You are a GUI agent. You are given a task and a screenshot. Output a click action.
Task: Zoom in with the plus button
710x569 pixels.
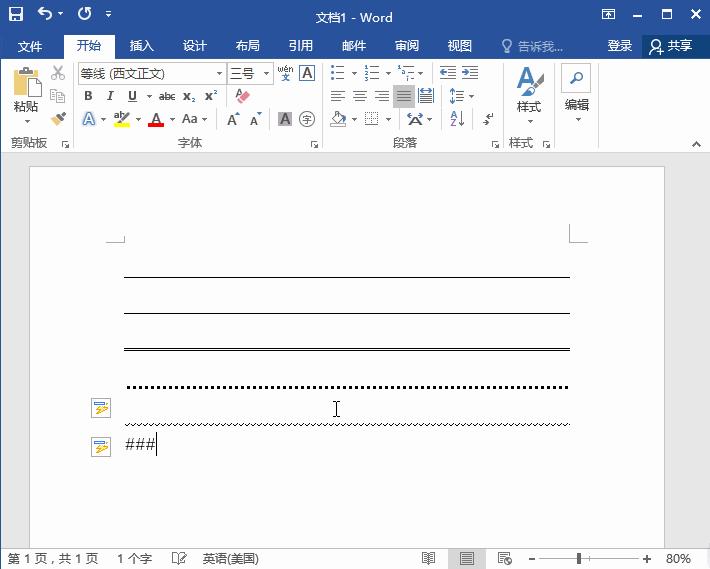tap(647, 559)
